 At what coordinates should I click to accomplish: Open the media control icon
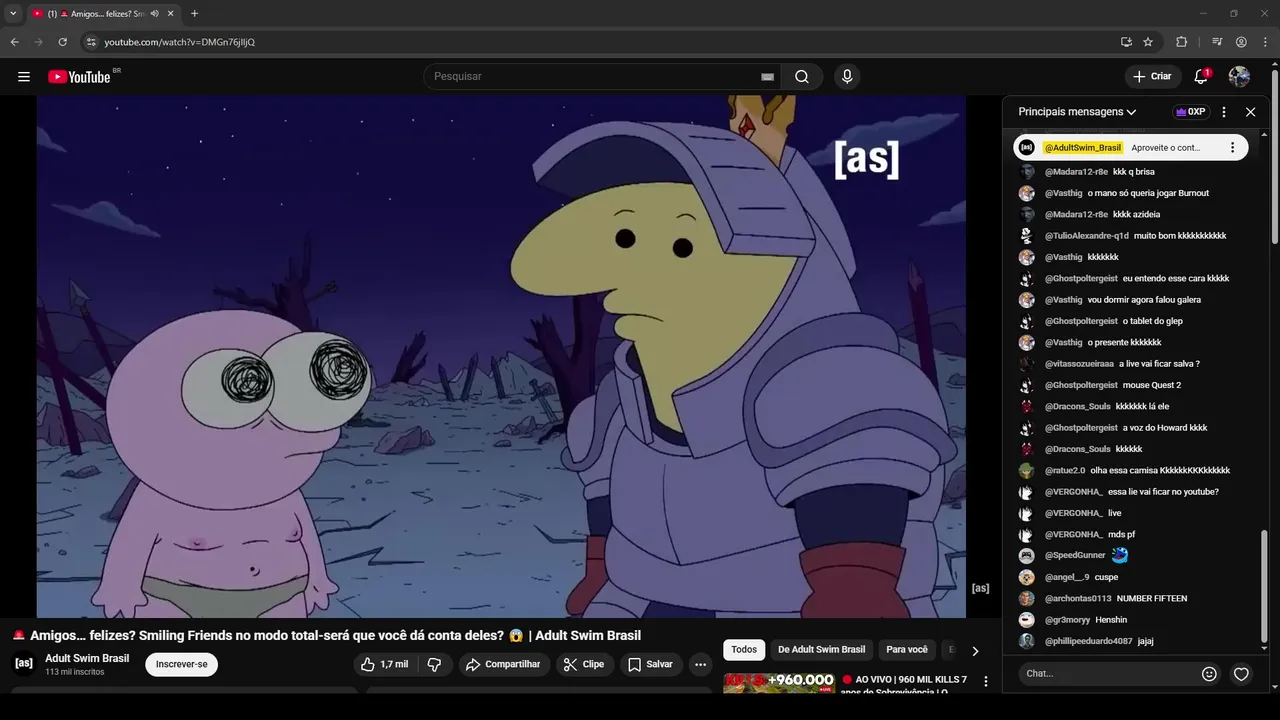coord(1217,42)
